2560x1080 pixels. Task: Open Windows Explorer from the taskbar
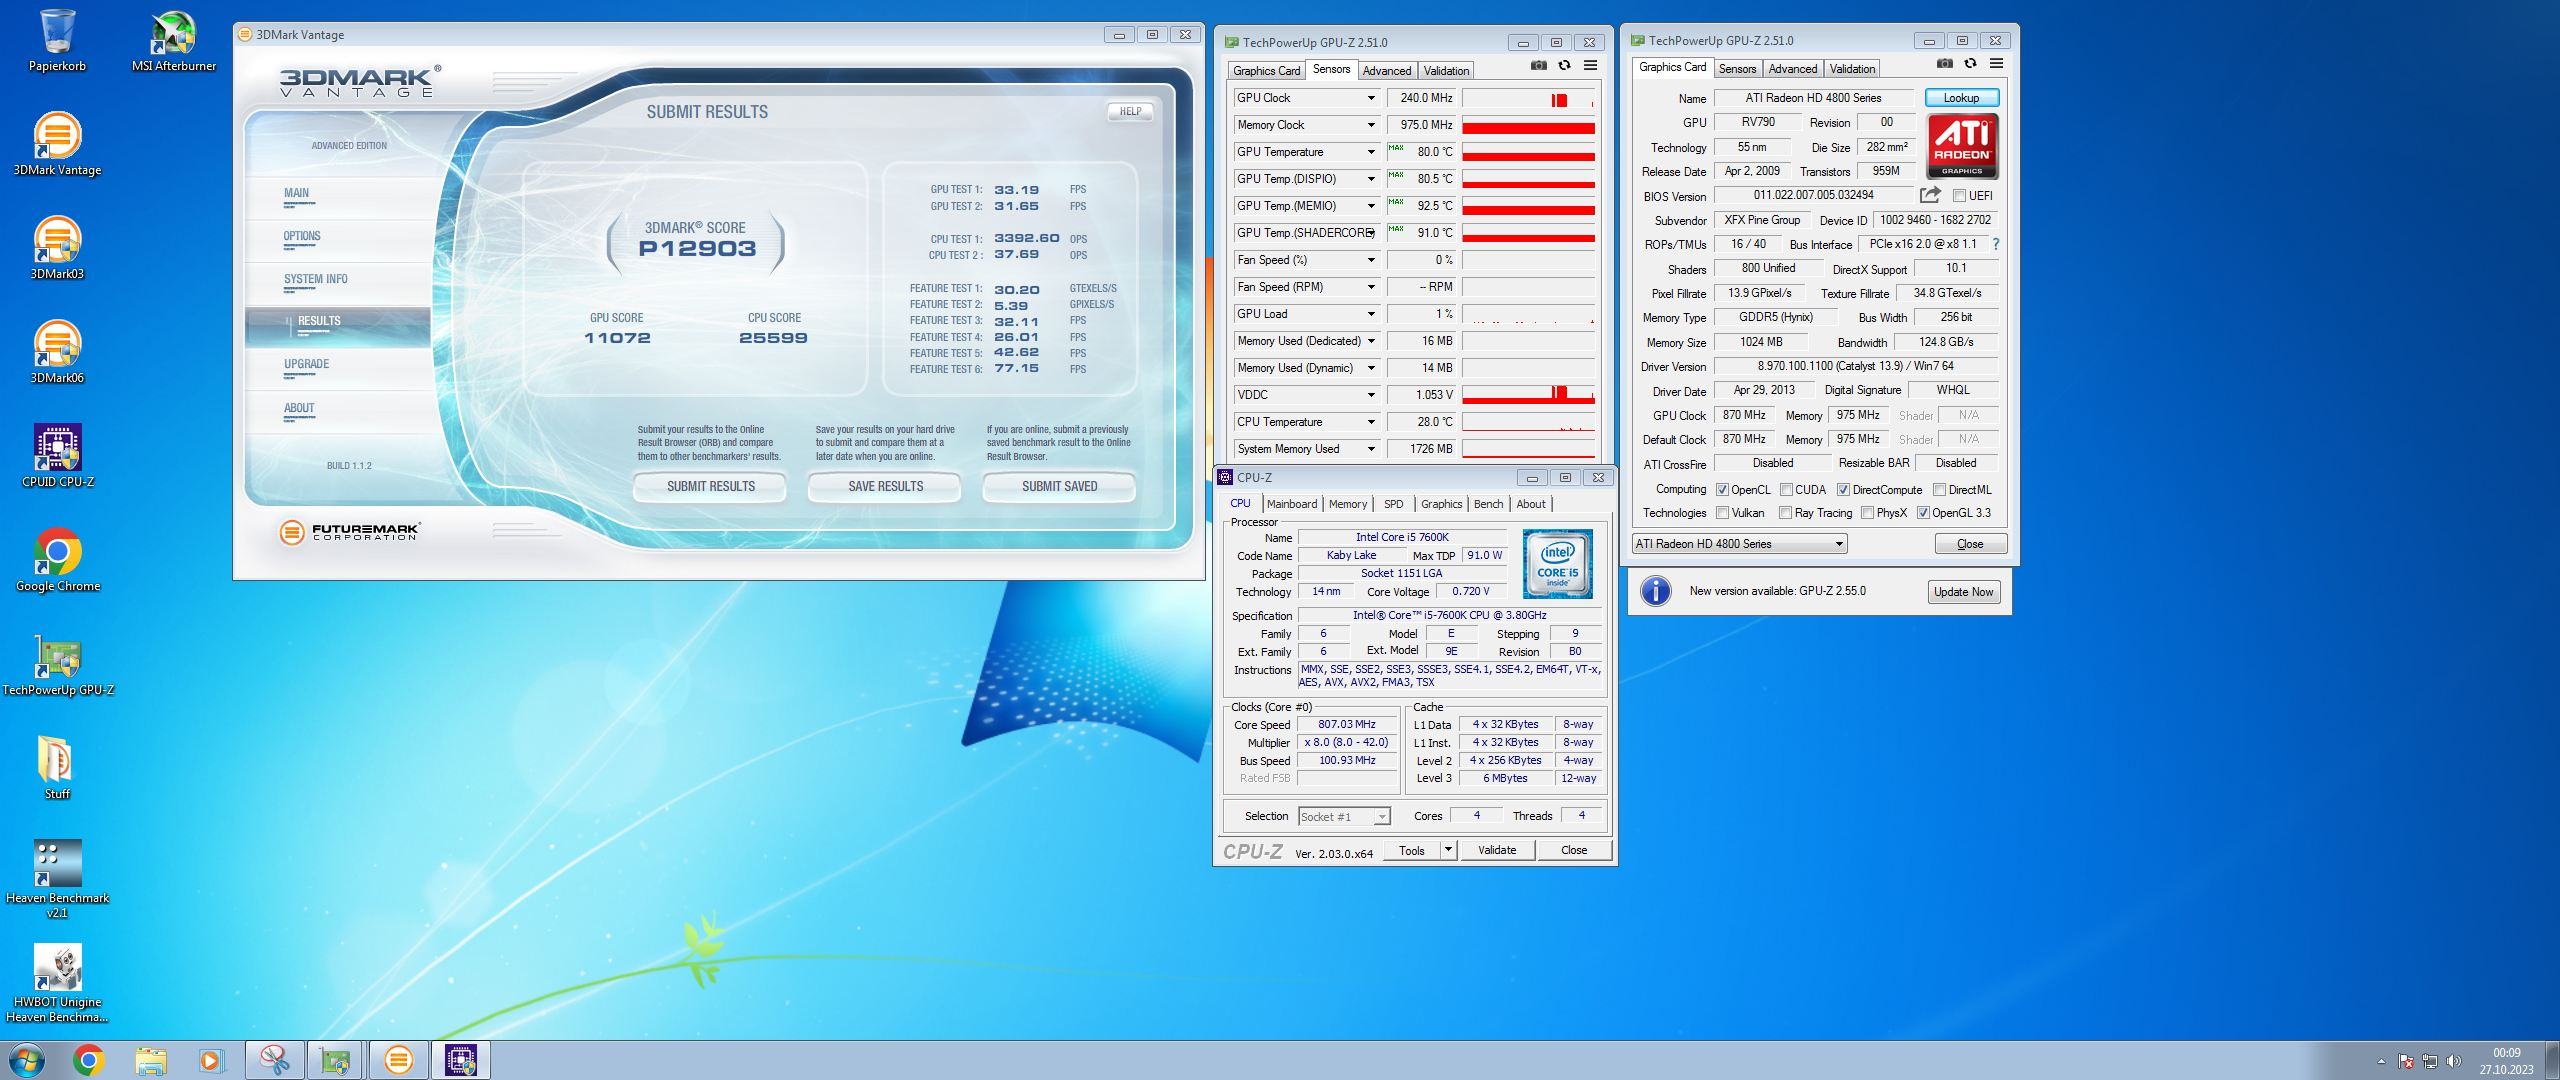pos(150,1060)
